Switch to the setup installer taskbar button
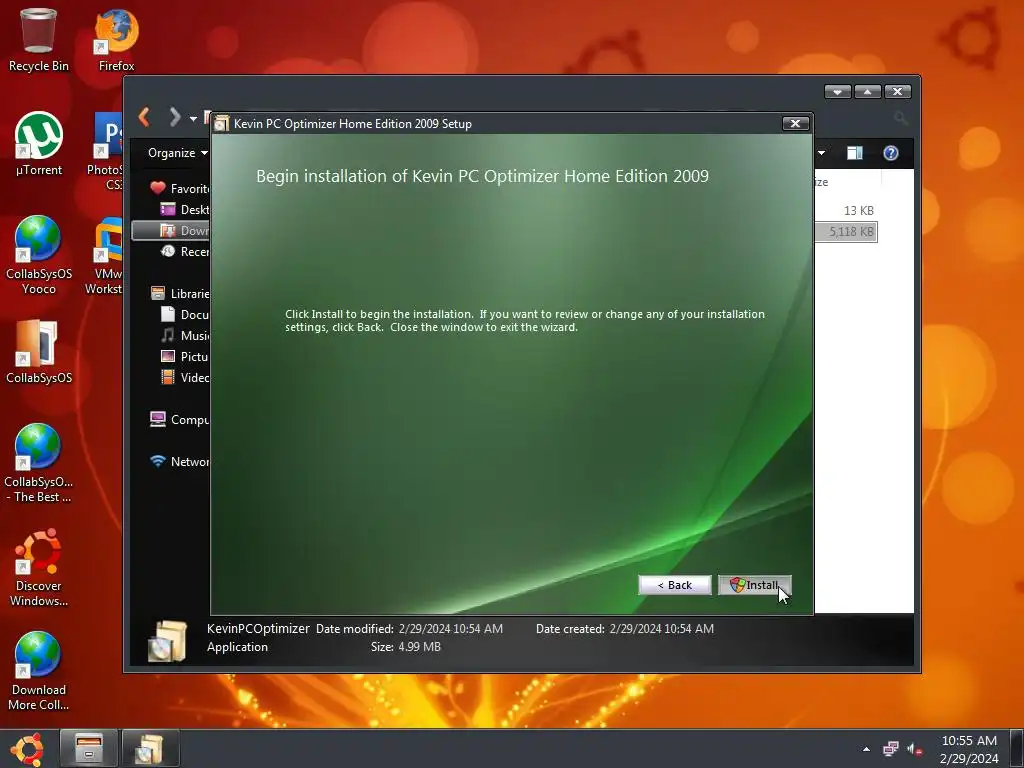 pyautogui.click(x=151, y=748)
